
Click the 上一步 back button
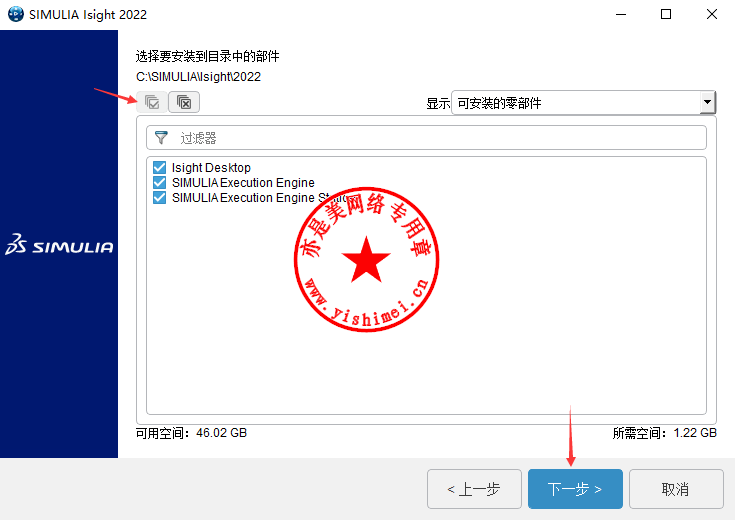click(x=474, y=489)
